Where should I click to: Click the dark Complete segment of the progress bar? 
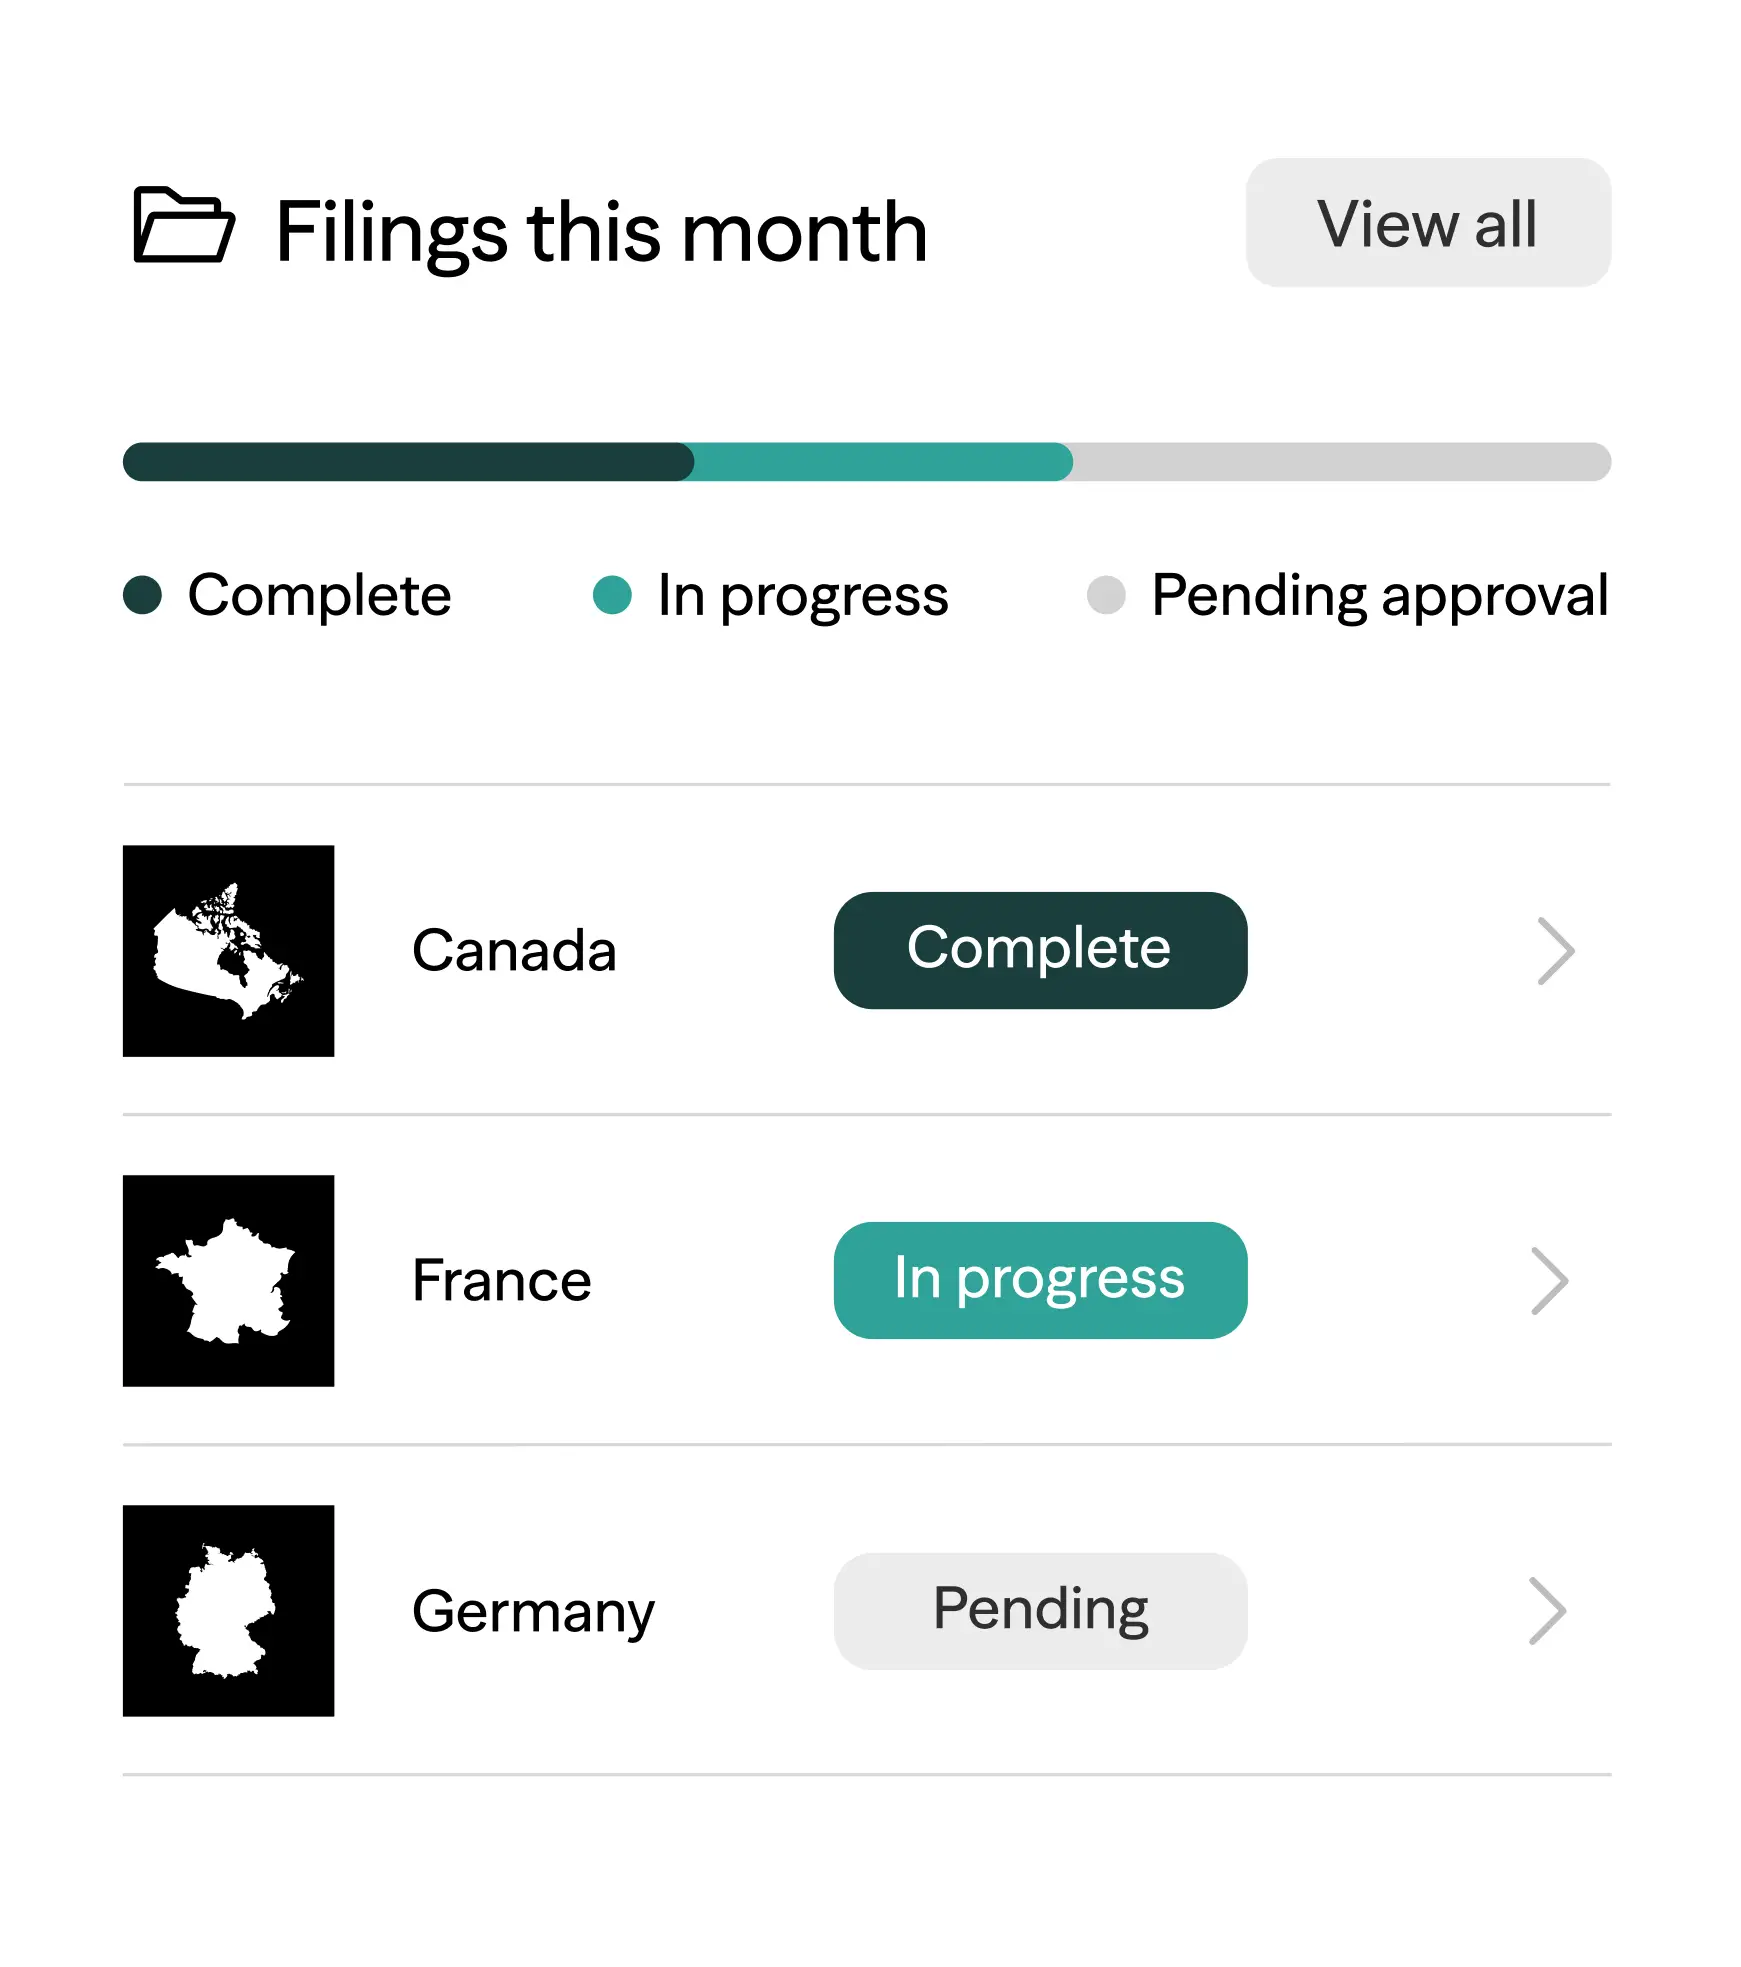click(408, 462)
